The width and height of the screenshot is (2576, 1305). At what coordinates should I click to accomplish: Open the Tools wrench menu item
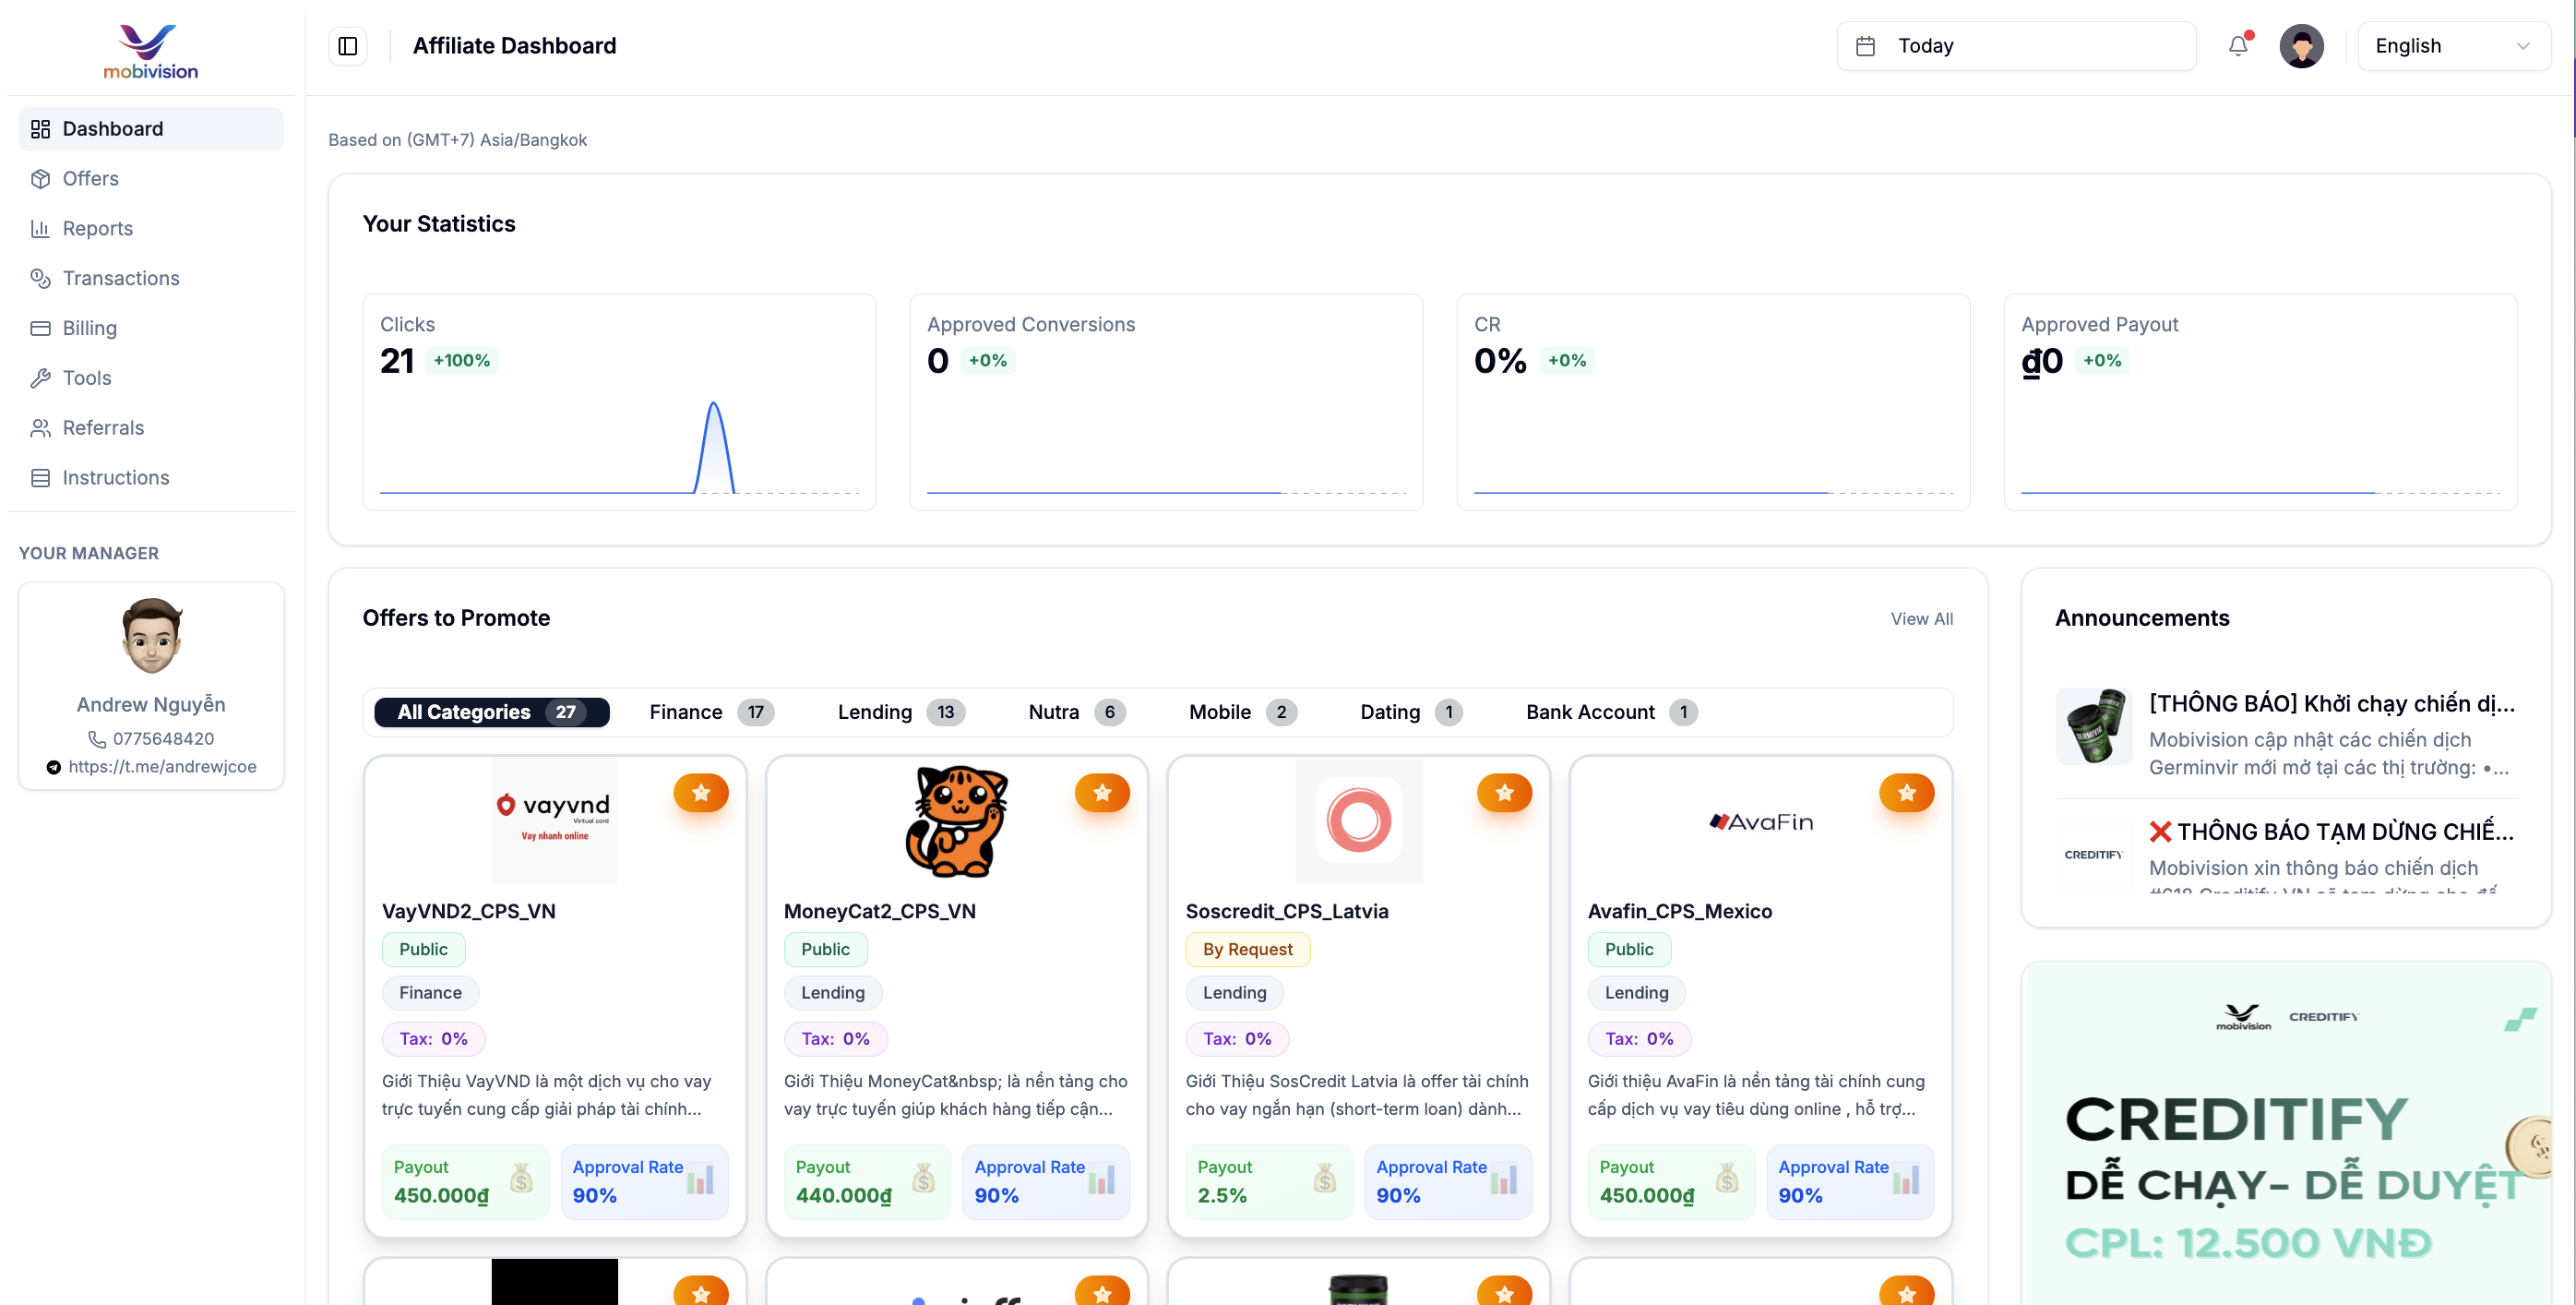tap(86, 378)
